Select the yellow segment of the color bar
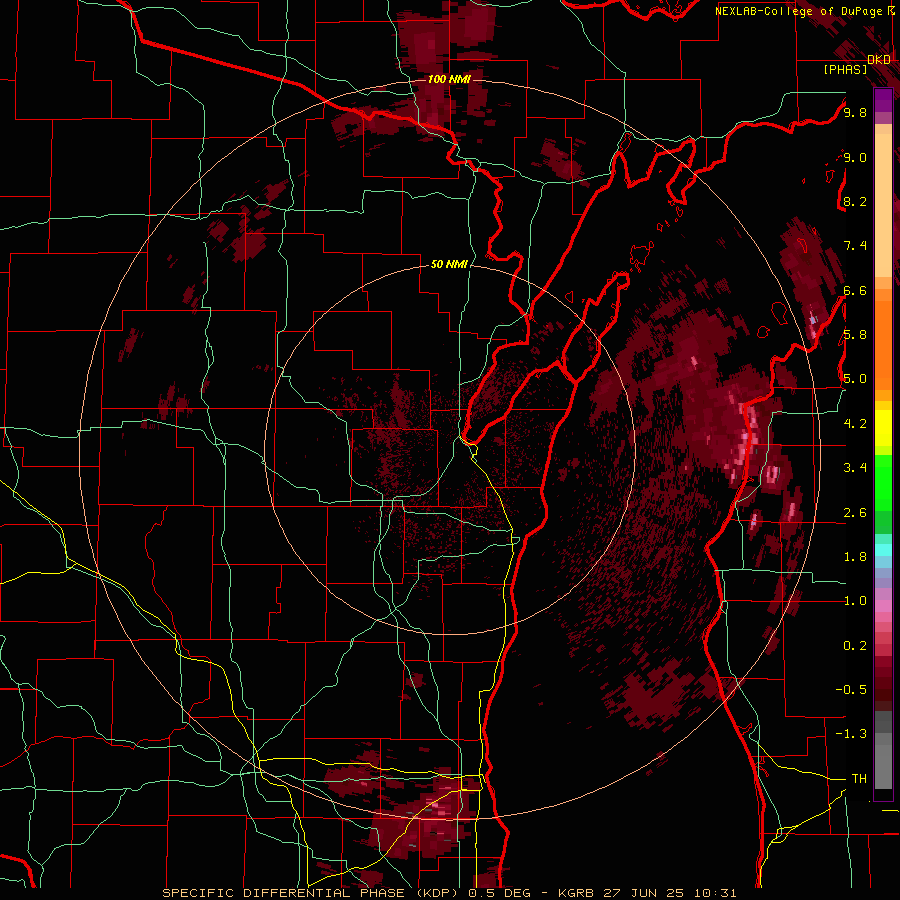This screenshot has height=900, width=900. click(x=883, y=428)
